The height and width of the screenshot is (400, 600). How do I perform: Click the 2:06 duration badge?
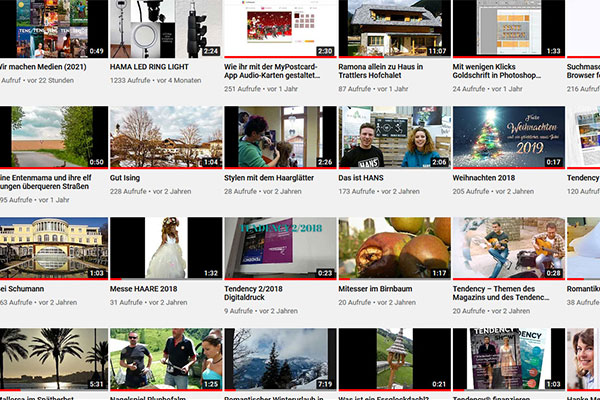[439, 162]
